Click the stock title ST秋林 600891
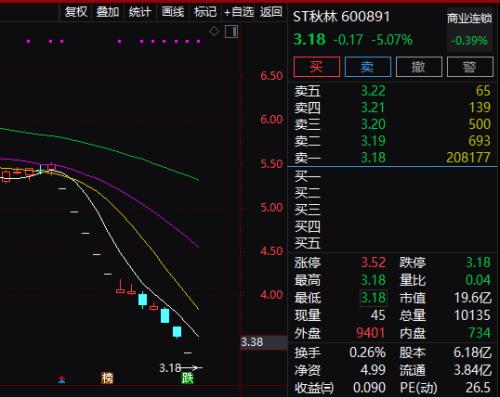The height and width of the screenshot is (397, 500). [341, 17]
